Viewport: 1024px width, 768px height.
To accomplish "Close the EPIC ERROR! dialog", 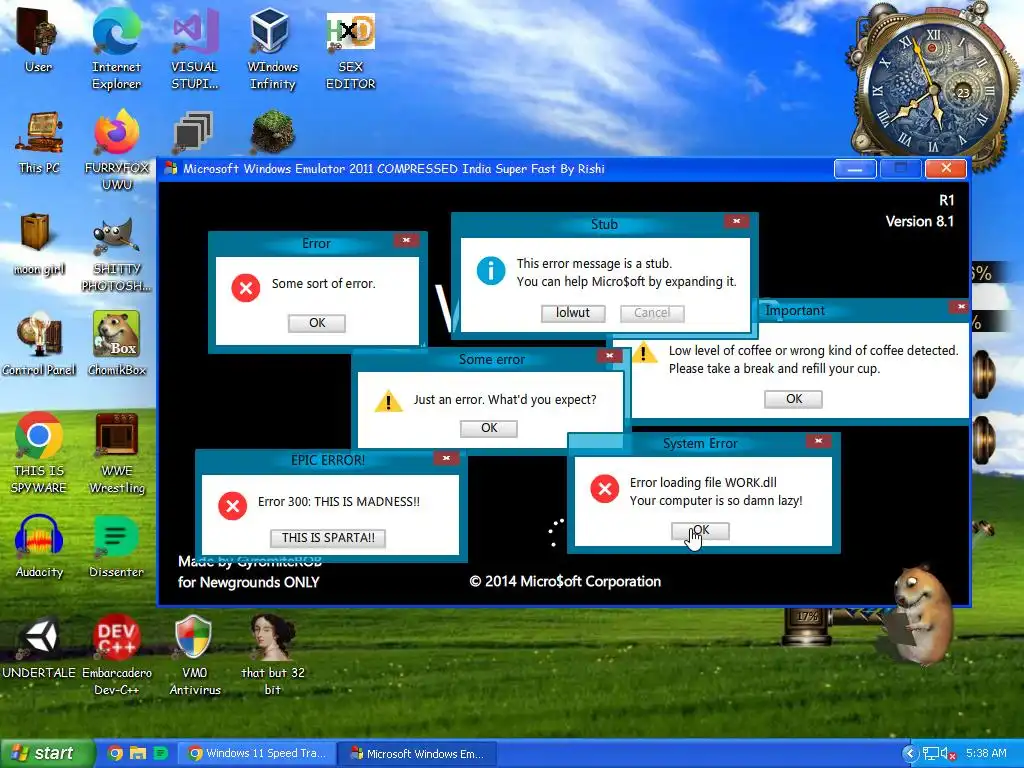I will tap(447, 458).
